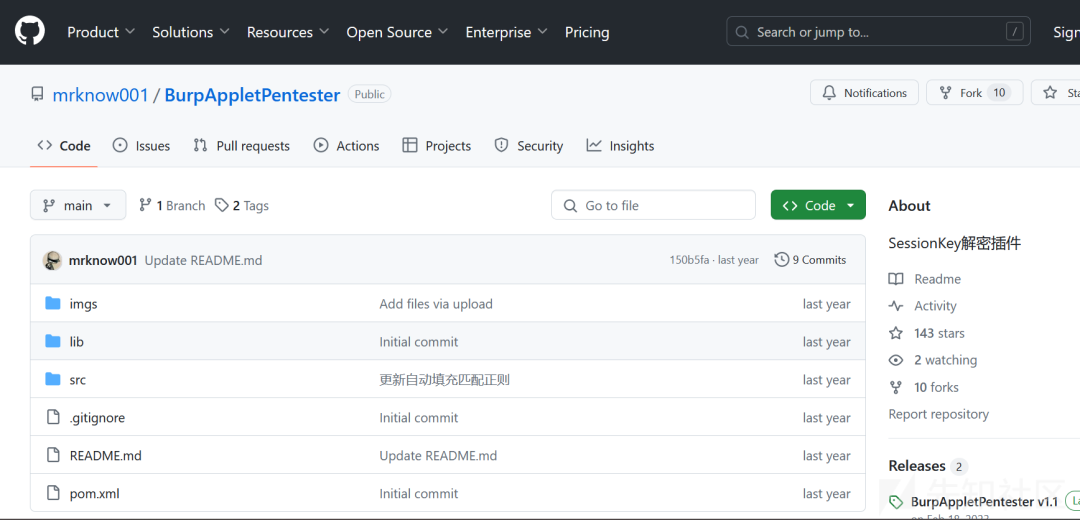Click the README.md file icon
The image size is (1080, 520).
pos(53,455)
